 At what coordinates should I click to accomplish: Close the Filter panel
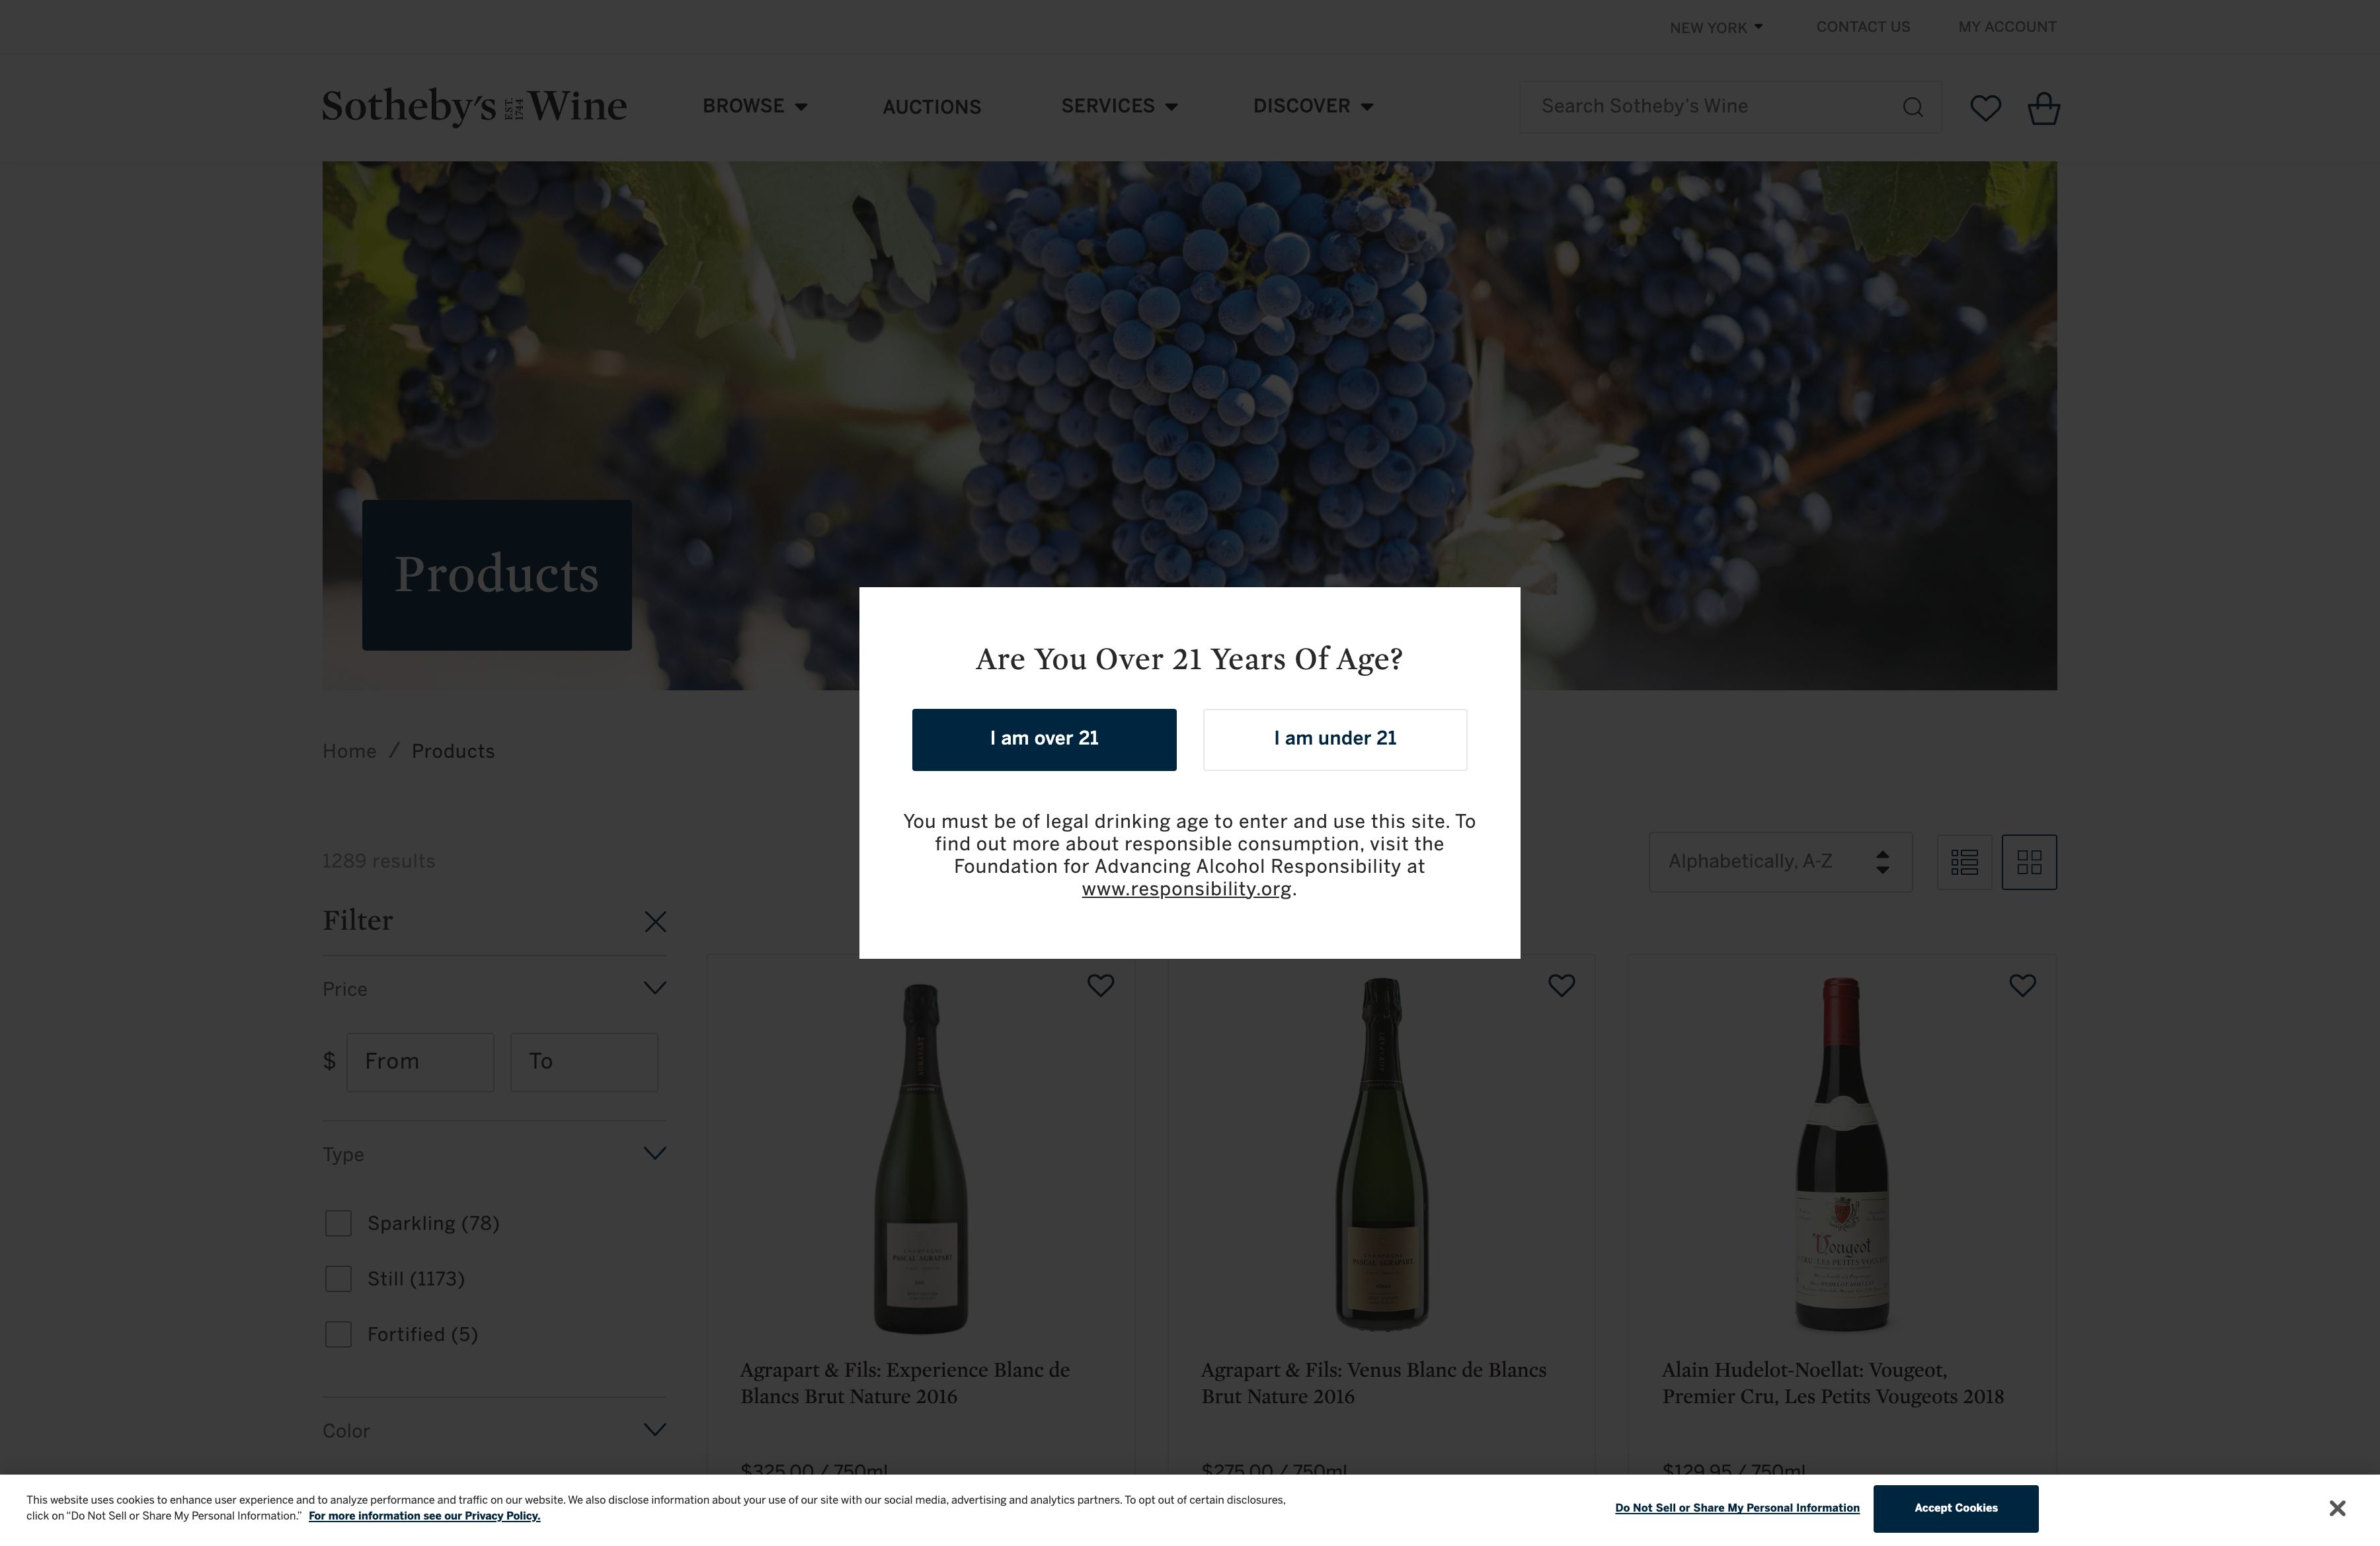pos(655,922)
